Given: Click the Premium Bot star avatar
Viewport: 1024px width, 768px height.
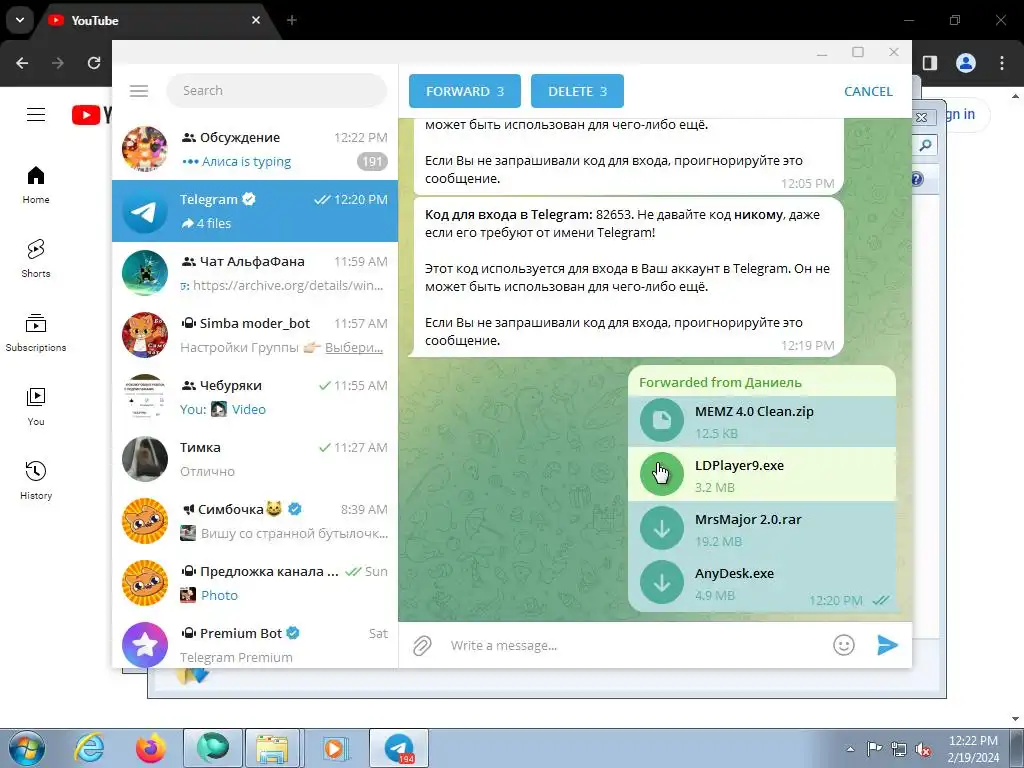Looking at the screenshot, I should pos(145,645).
